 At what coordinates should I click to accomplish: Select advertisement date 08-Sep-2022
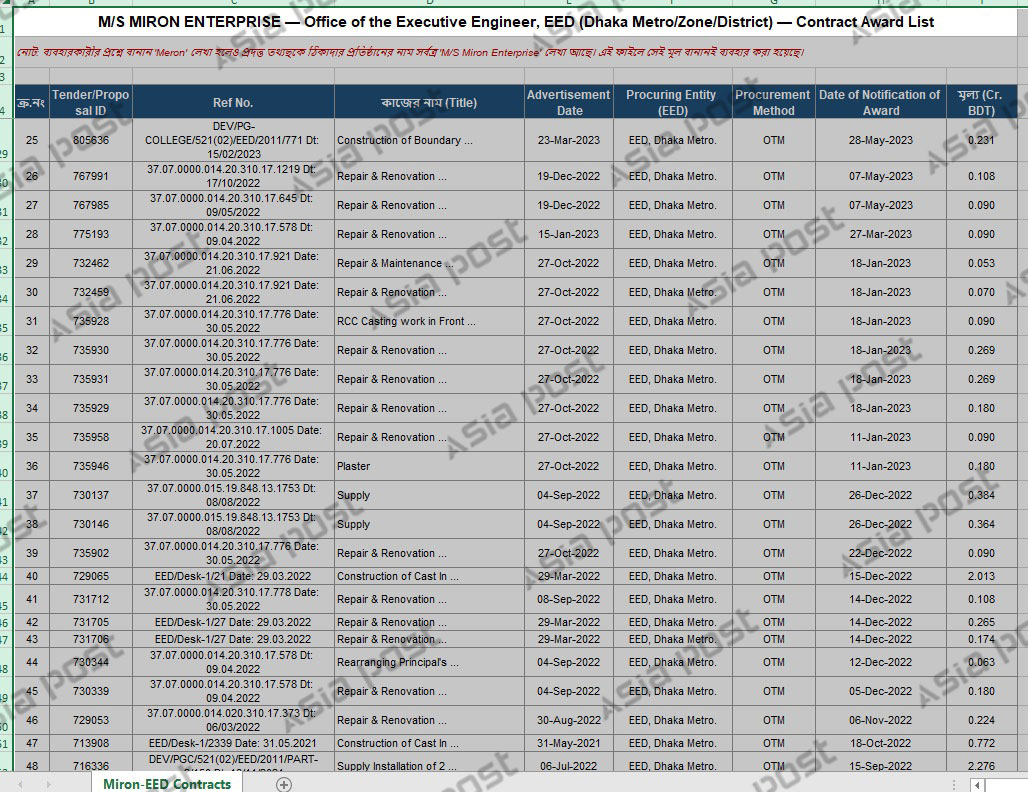(568, 599)
